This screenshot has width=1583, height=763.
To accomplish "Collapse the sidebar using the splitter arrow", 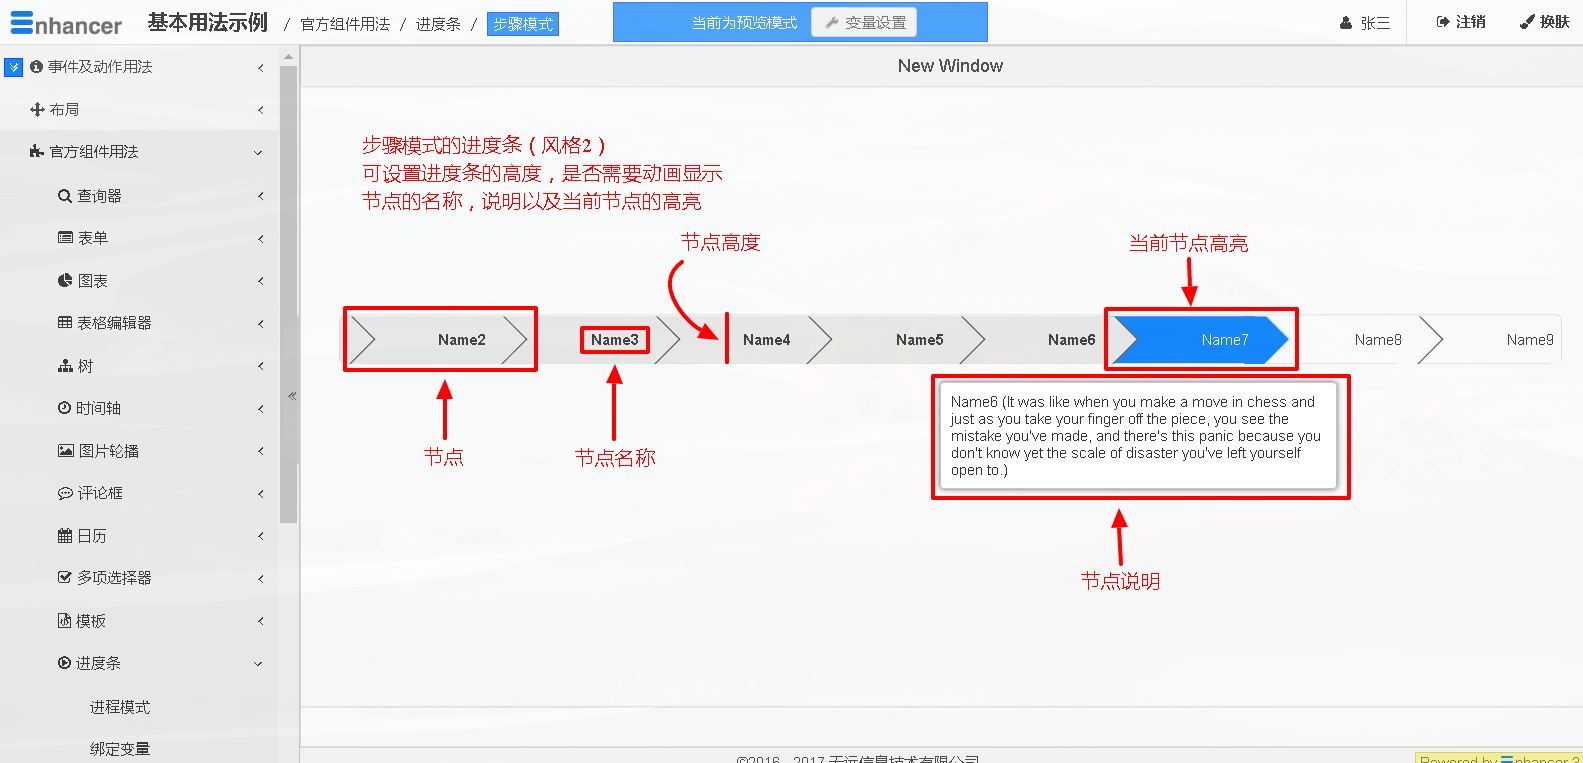I will pyautogui.click(x=292, y=396).
